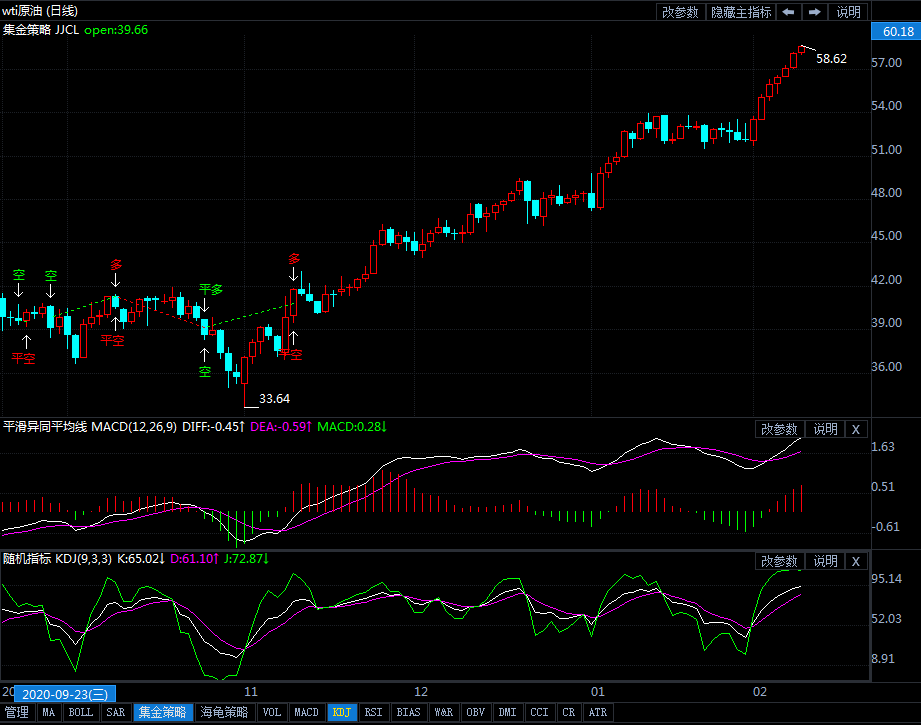921x725 pixels.
Task: Open 管理 indicator management
Action: click(17, 713)
